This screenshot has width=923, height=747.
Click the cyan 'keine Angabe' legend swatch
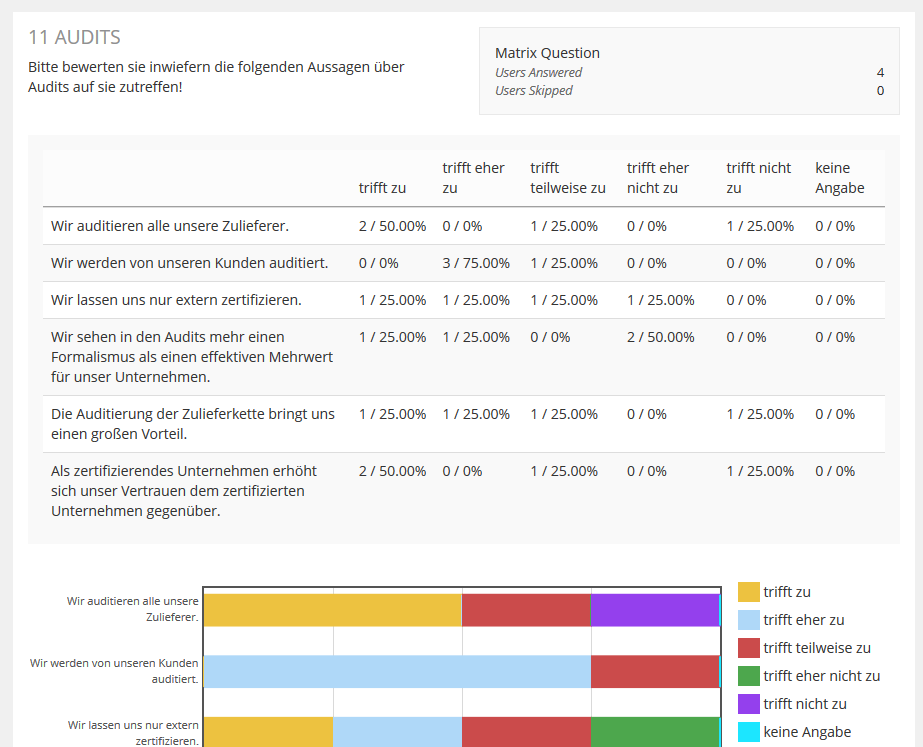point(749,732)
